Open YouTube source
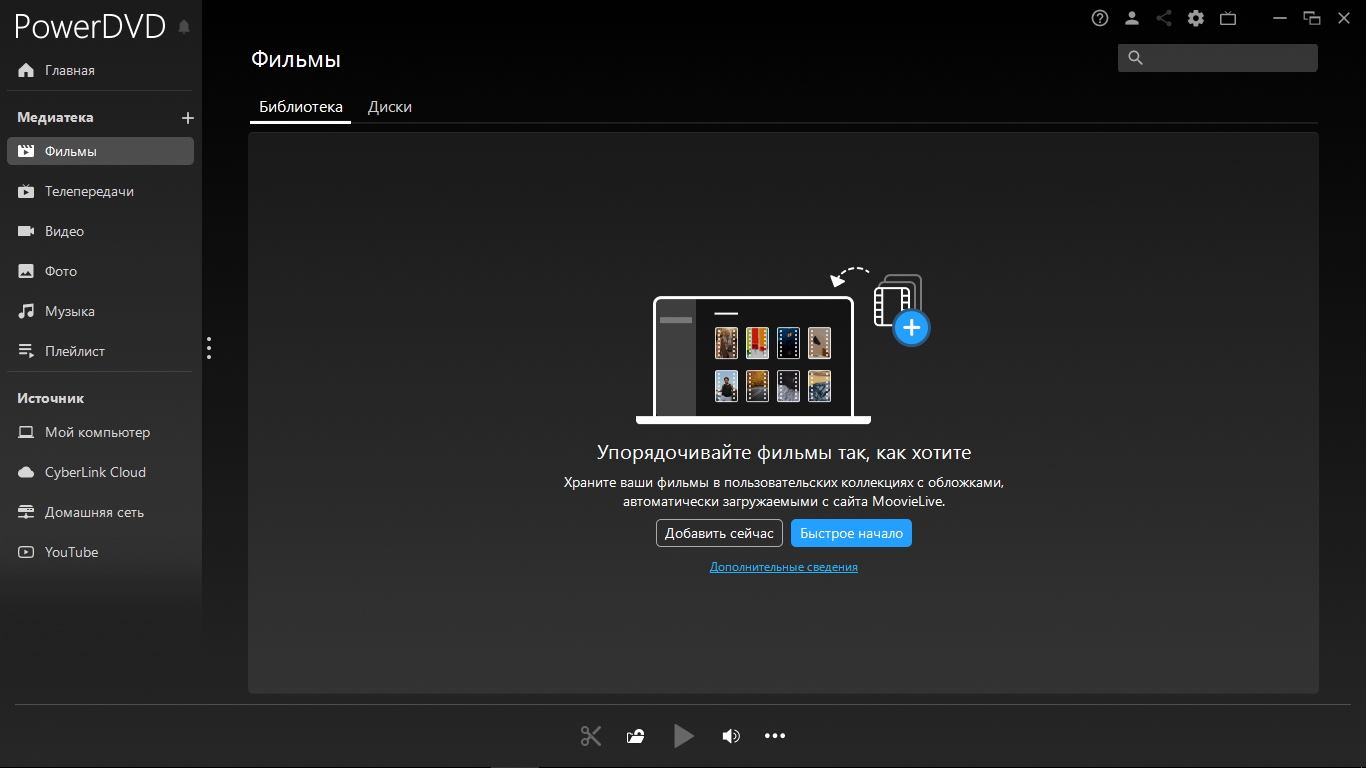Image resolution: width=1366 pixels, height=768 pixels. [100, 552]
